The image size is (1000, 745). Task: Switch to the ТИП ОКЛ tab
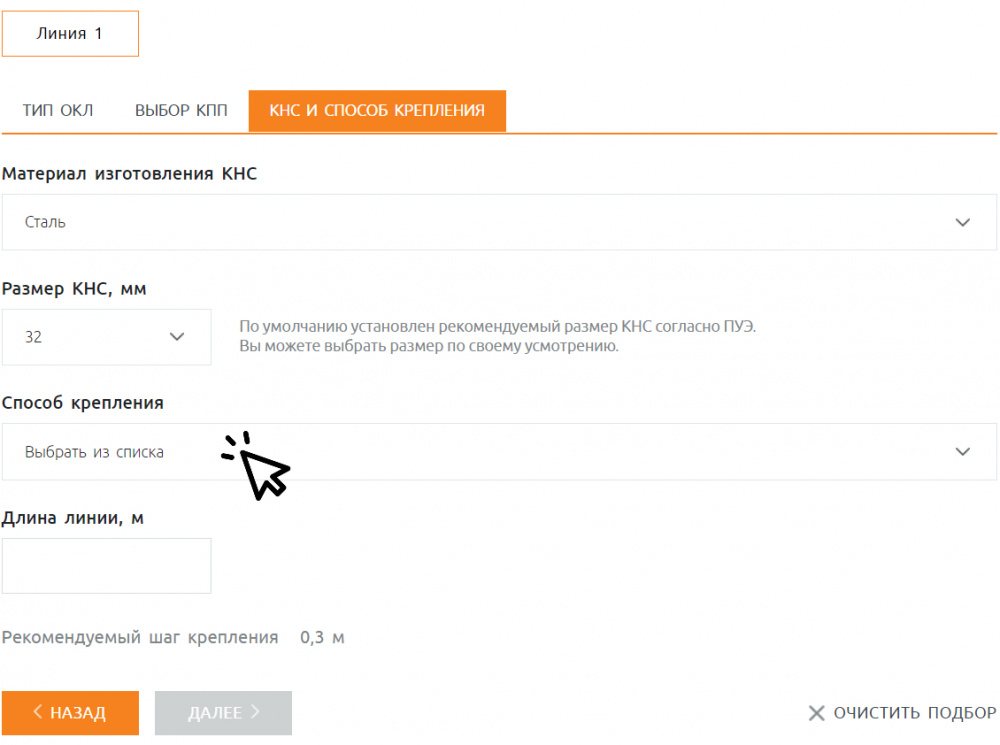point(58,111)
